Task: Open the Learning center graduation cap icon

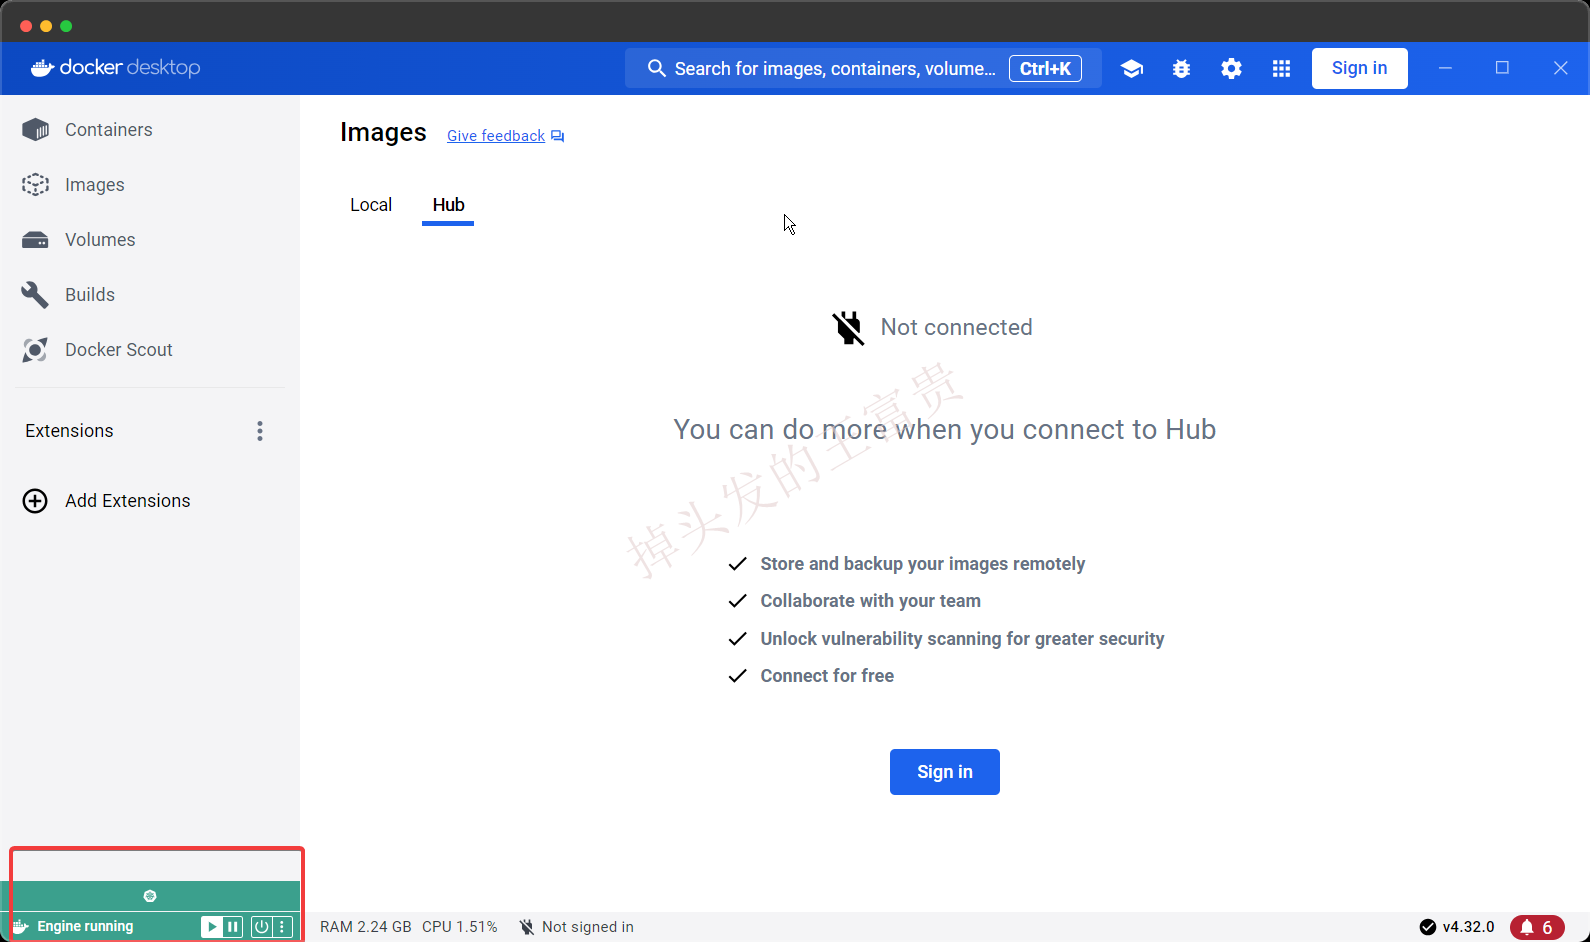Action: [1132, 68]
